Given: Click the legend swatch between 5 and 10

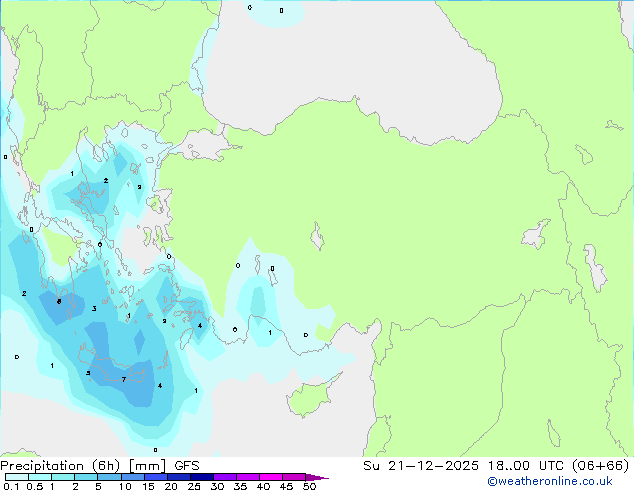Looking at the screenshot, I should coord(110,477).
